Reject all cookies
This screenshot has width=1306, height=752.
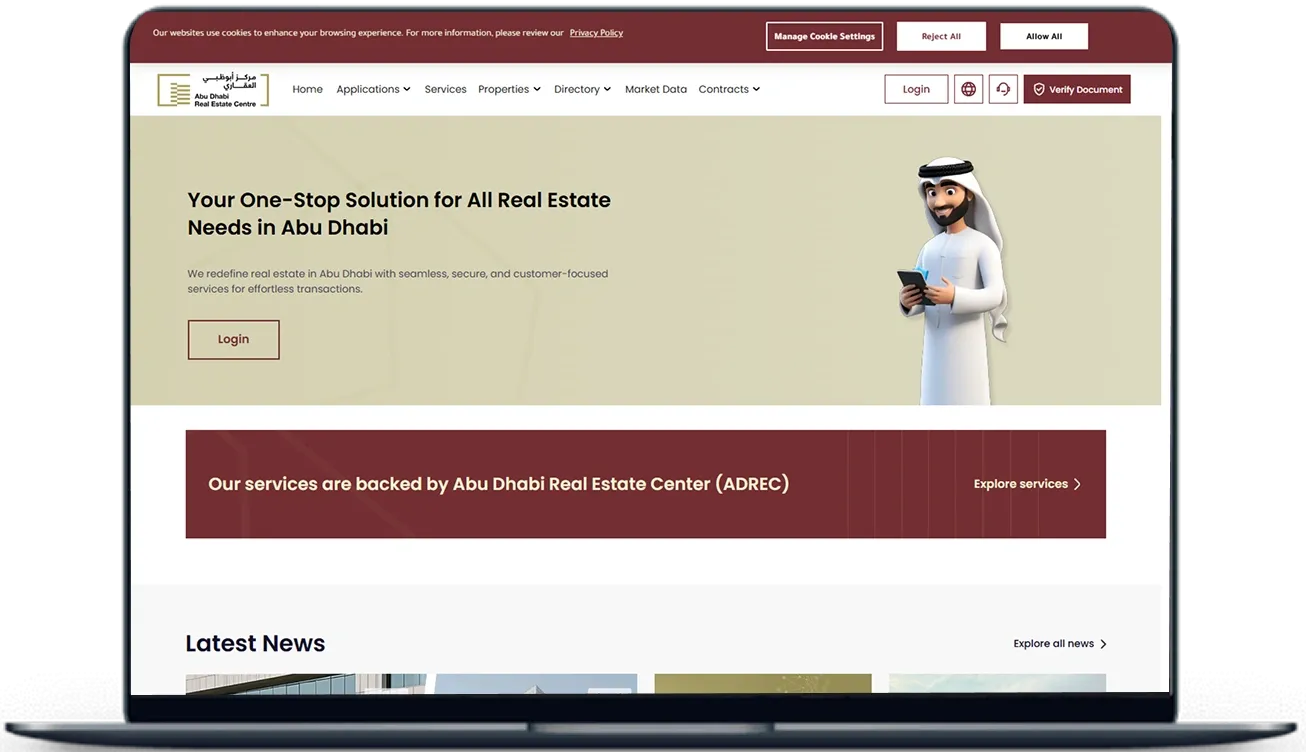pyautogui.click(x=941, y=36)
